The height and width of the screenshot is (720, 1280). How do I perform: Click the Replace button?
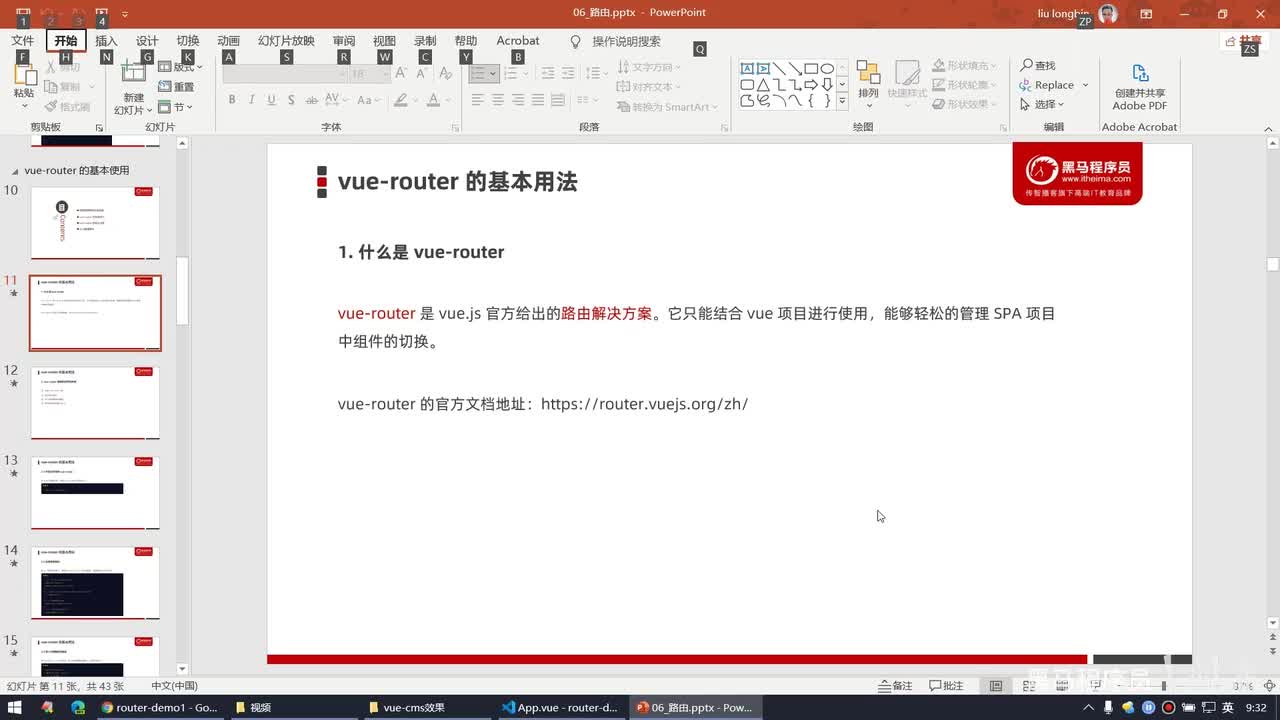pos(1047,85)
